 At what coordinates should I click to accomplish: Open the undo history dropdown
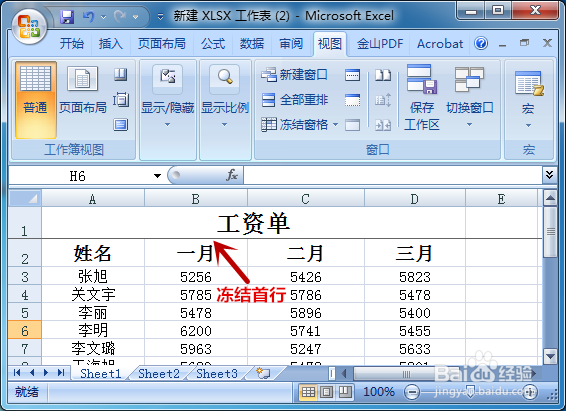[104, 17]
